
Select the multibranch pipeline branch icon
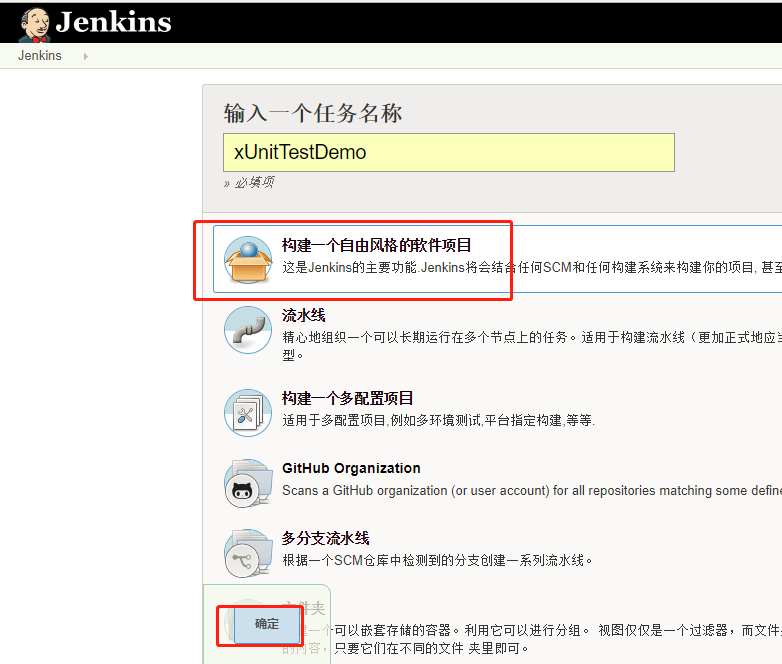[248, 553]
